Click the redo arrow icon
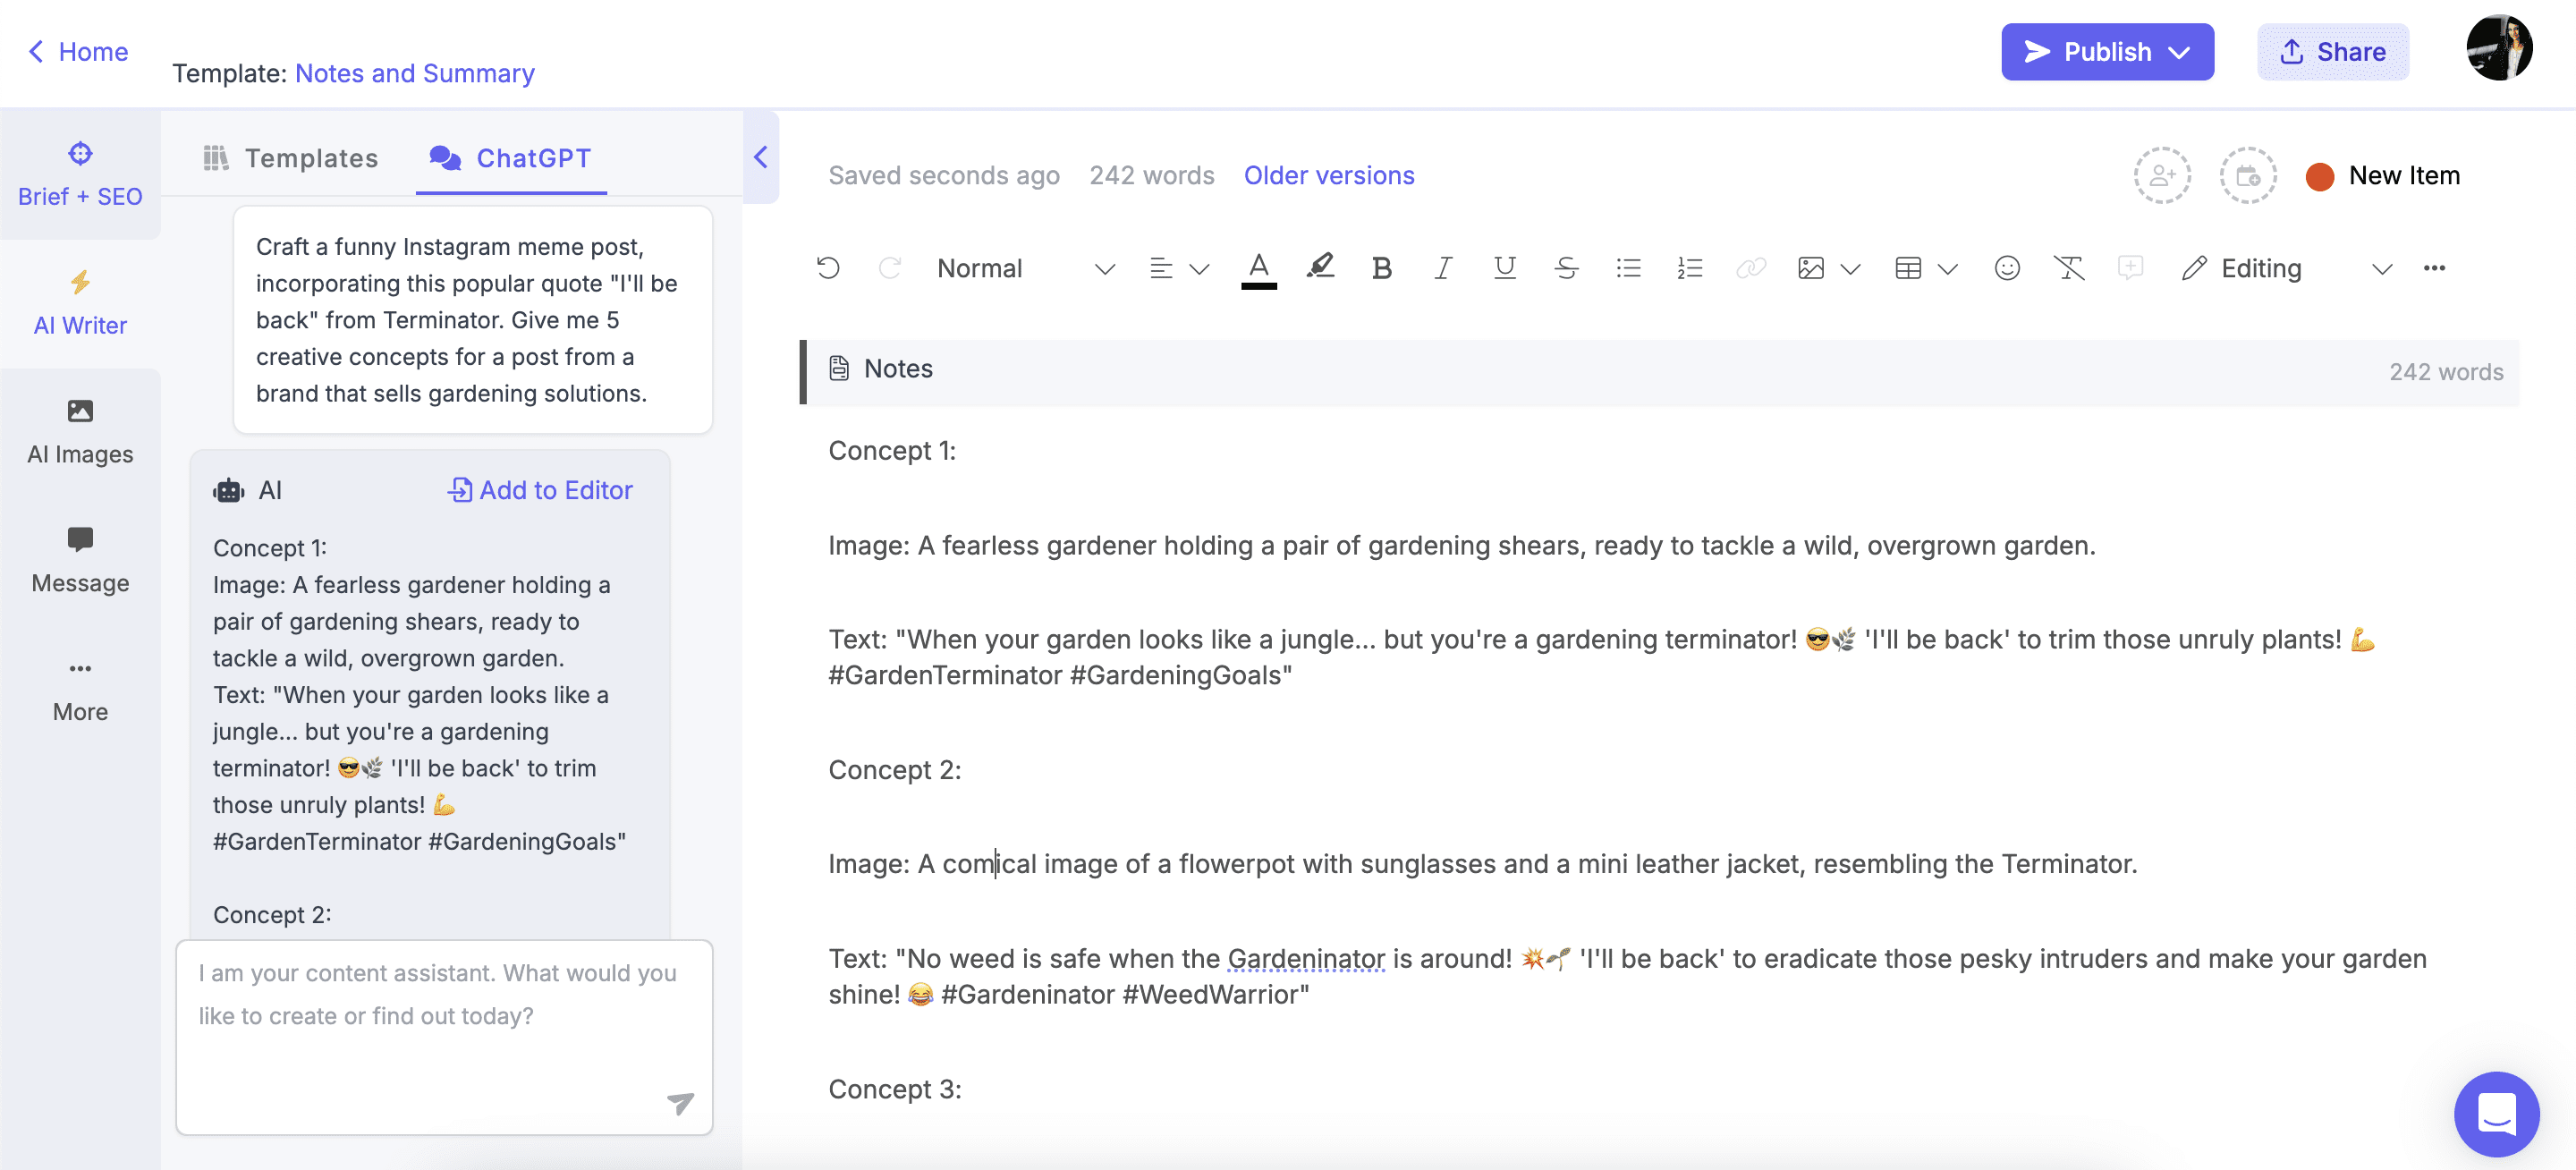The width and height of the screenshot is (2576, 1170). (x=890, y=268)
